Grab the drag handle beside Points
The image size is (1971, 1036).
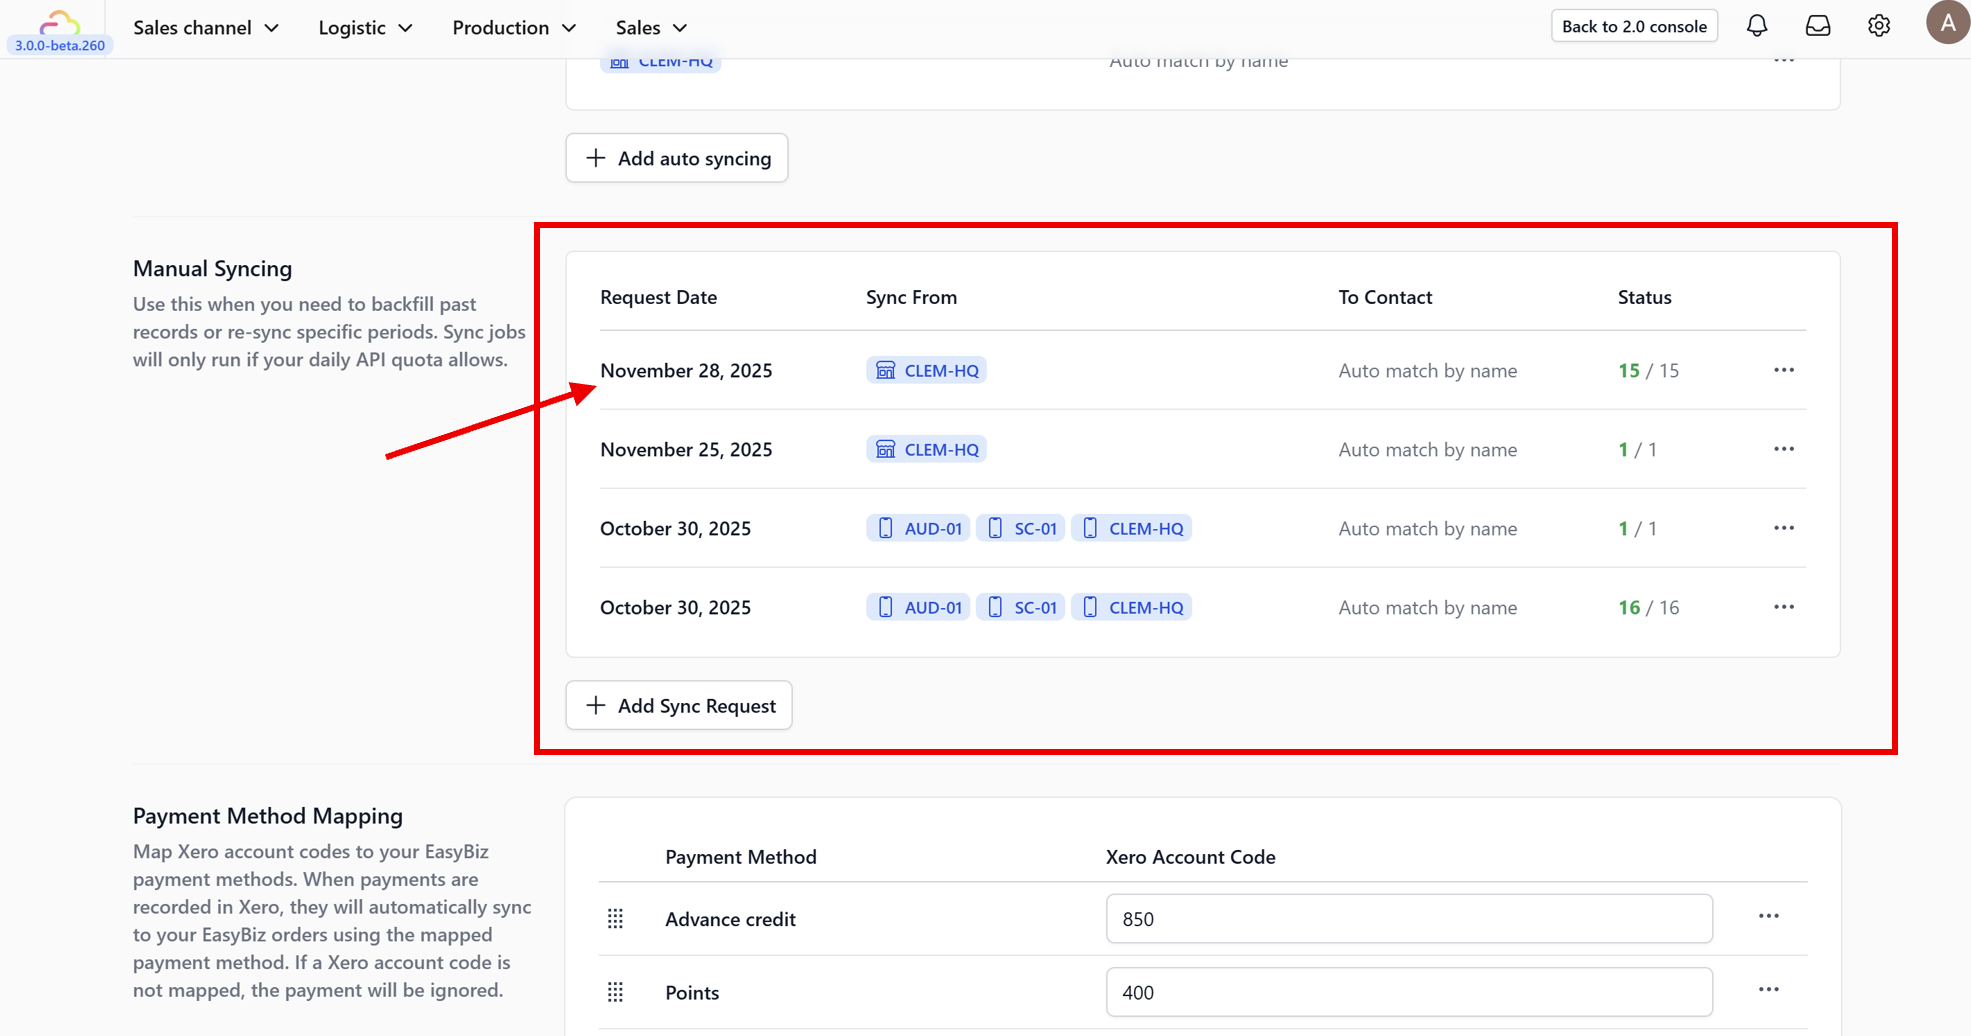pos(615,992)
